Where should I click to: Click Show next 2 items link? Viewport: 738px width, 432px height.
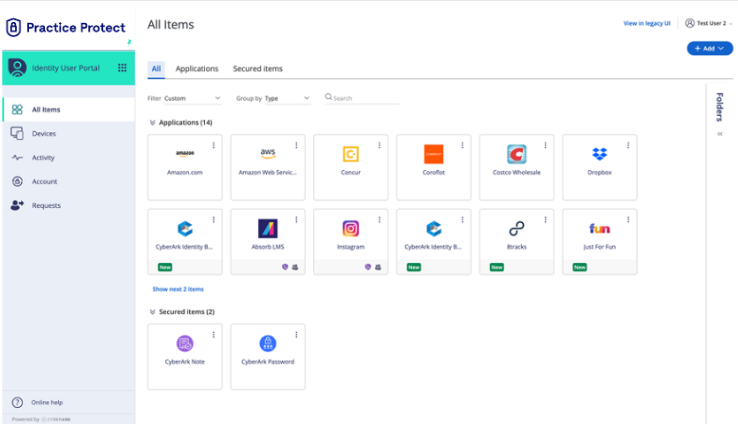[178, 289]
